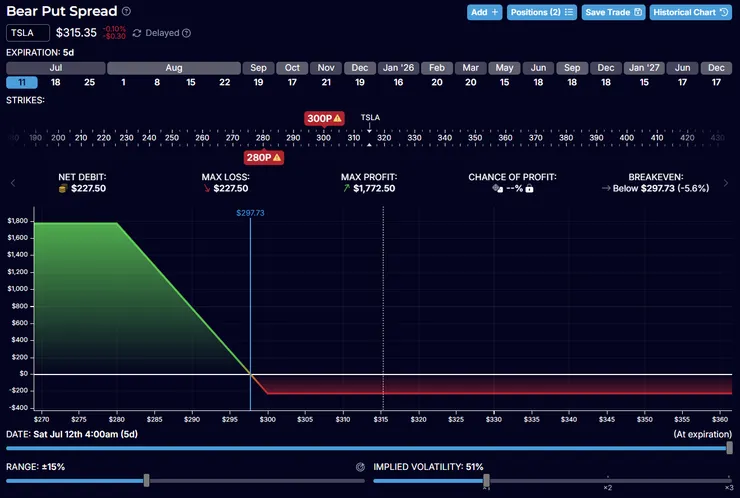Choose expiration date 16 under Jan '26

pyautogui.click(x=398, y=83)
